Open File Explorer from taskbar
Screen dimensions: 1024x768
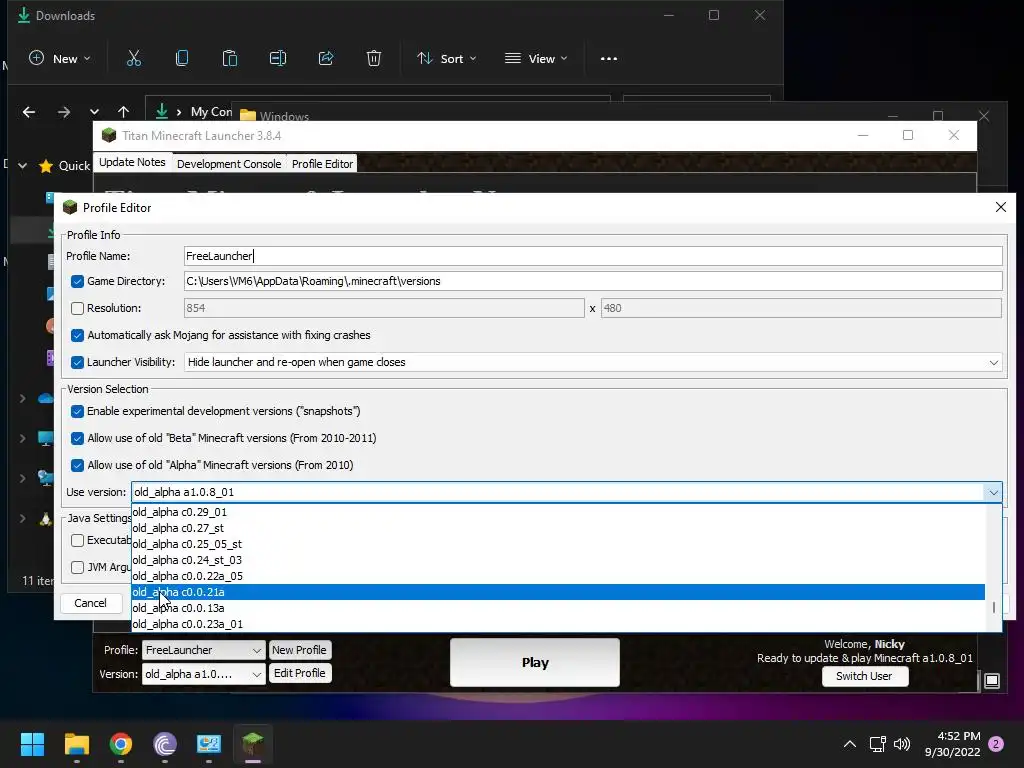click(76, 744)
